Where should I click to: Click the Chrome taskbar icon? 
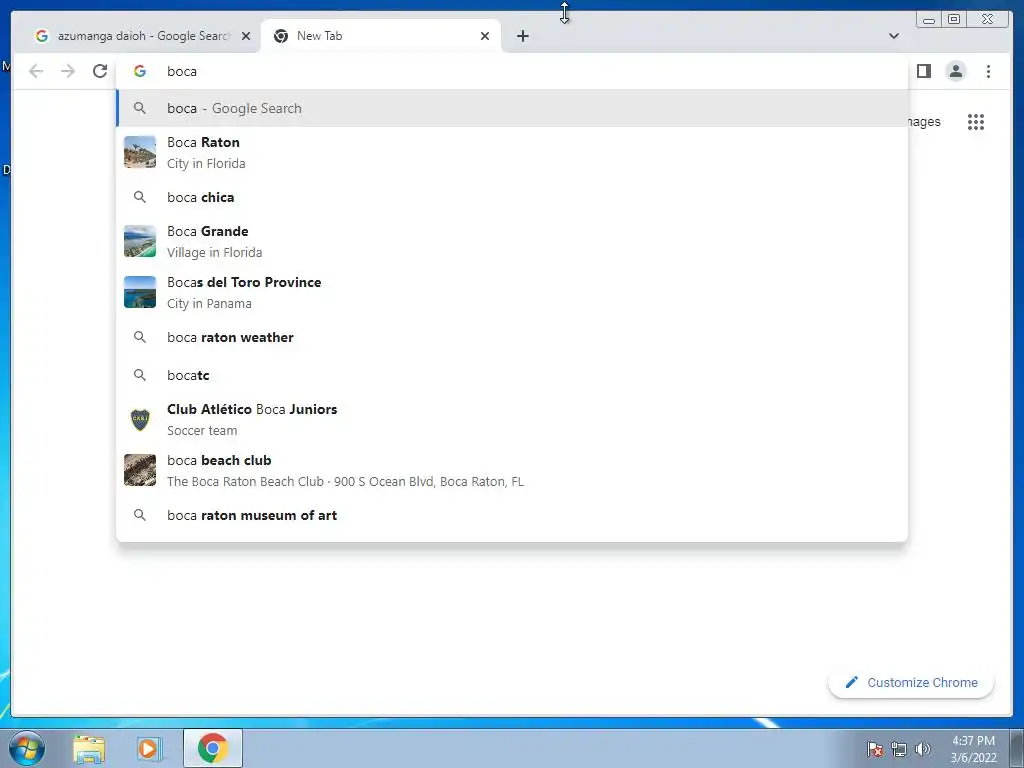point(212,748)
